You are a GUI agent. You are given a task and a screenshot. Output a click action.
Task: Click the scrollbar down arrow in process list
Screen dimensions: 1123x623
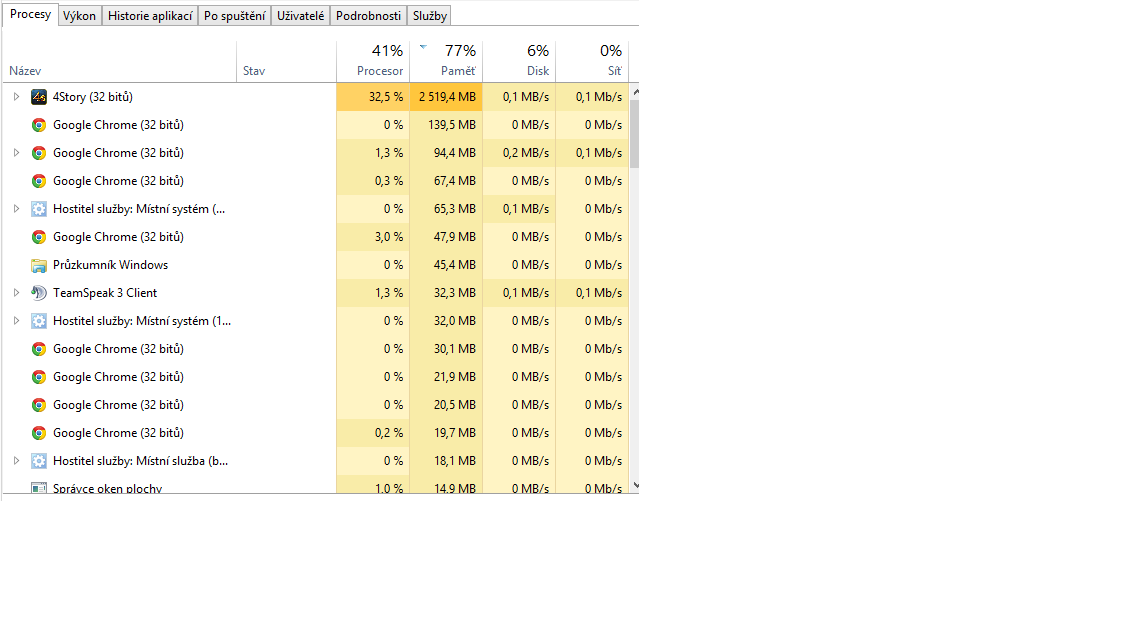635,485
